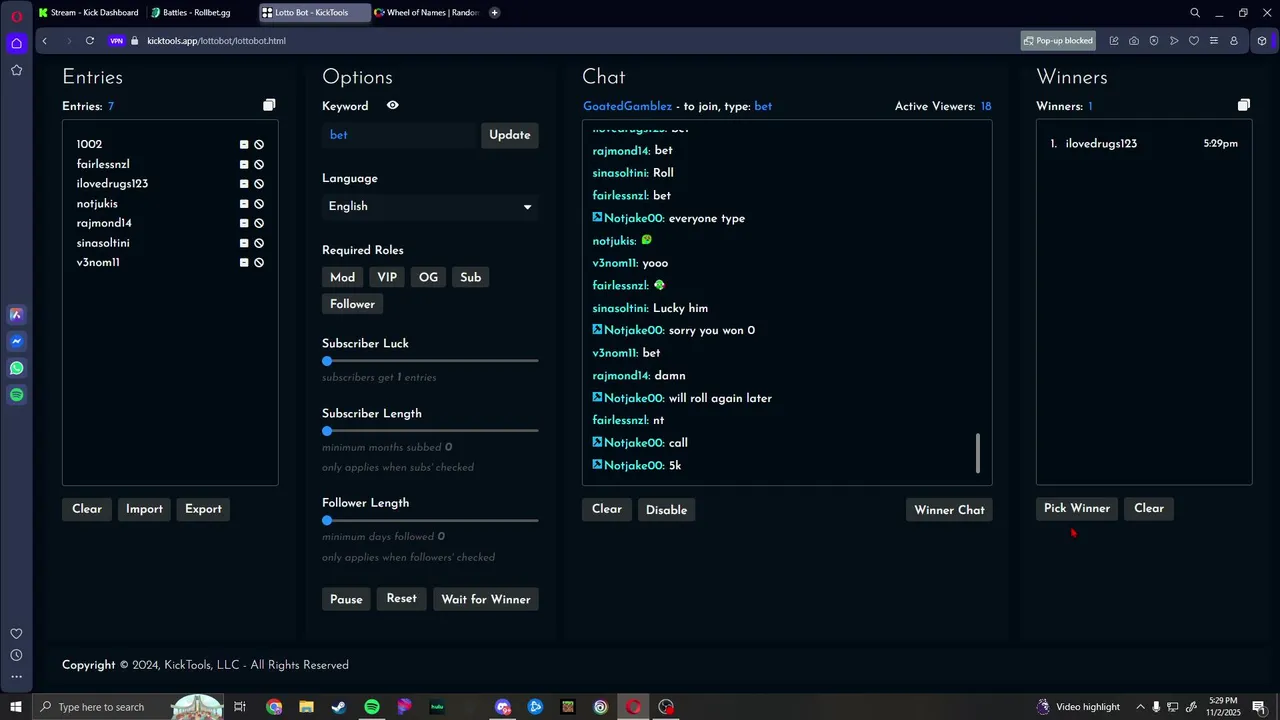
Task: Disable chat with Disable button
Action: (x=666, y=510)
